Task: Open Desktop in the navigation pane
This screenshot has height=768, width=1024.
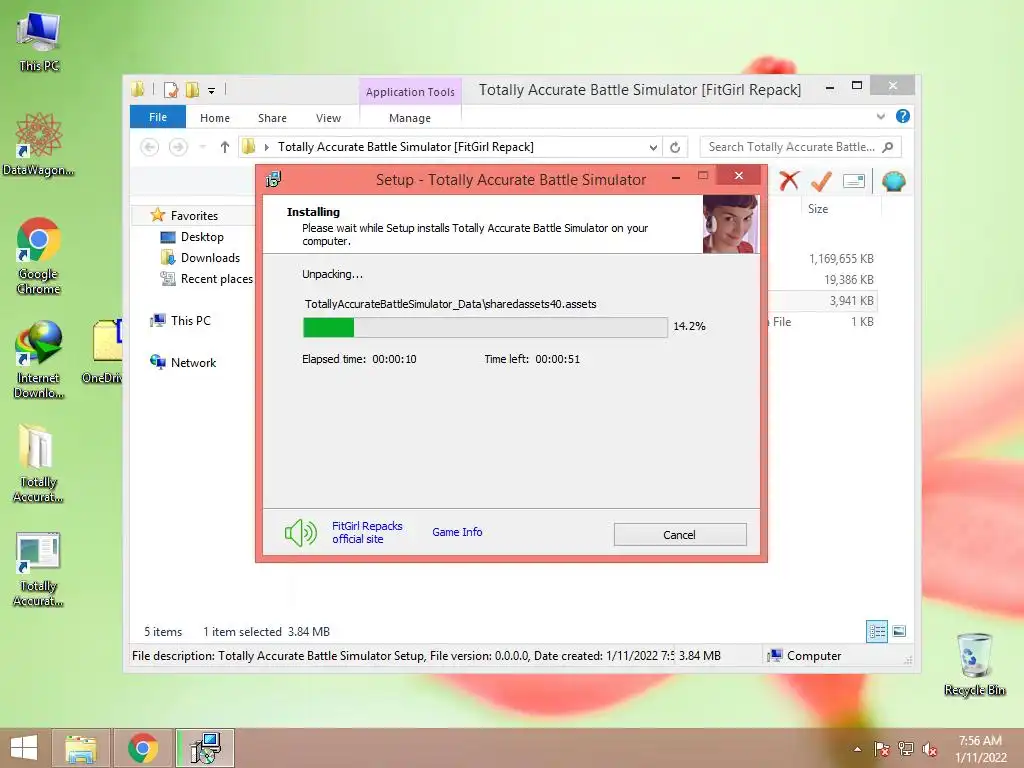Action: pyautogui.click(x=202, y=237)
